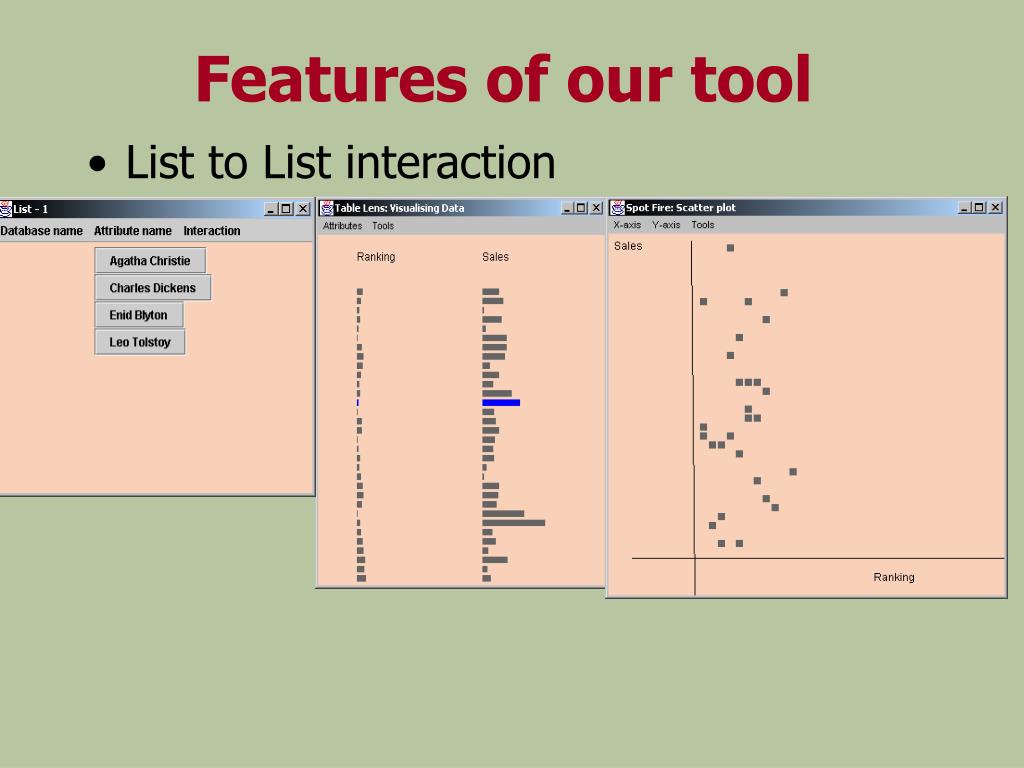Open the X-axis menu in Spot Fire

(x=627, y=225)
